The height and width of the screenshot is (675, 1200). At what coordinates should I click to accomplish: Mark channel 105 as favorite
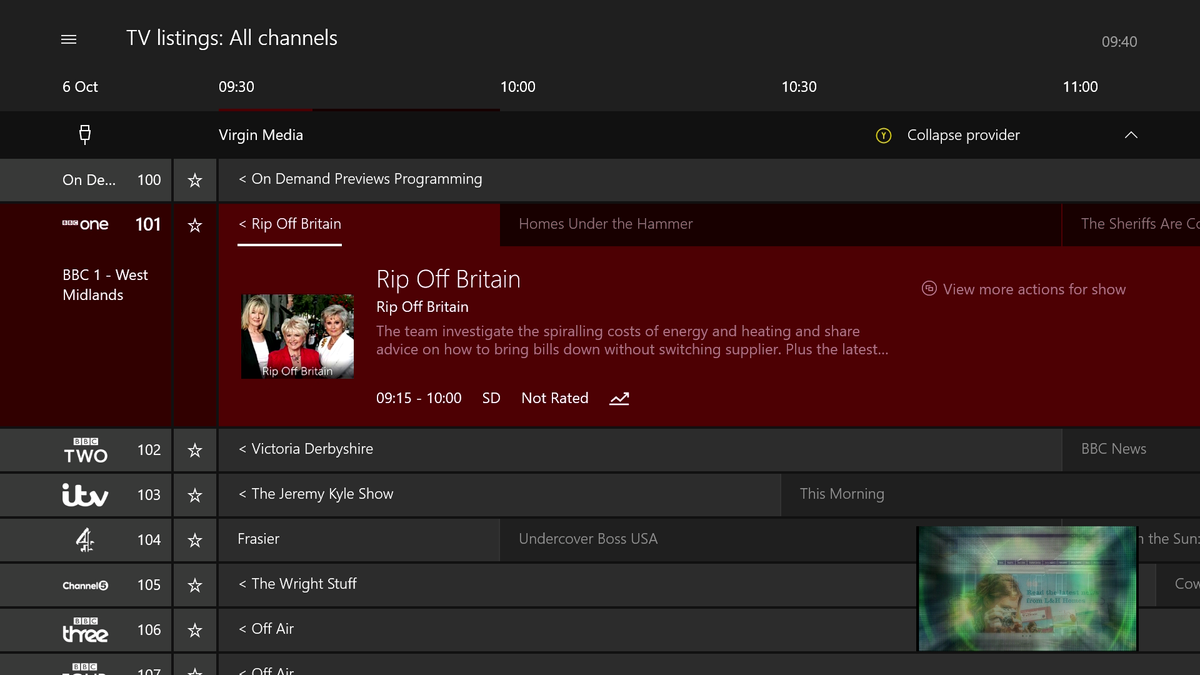(194, 584)
